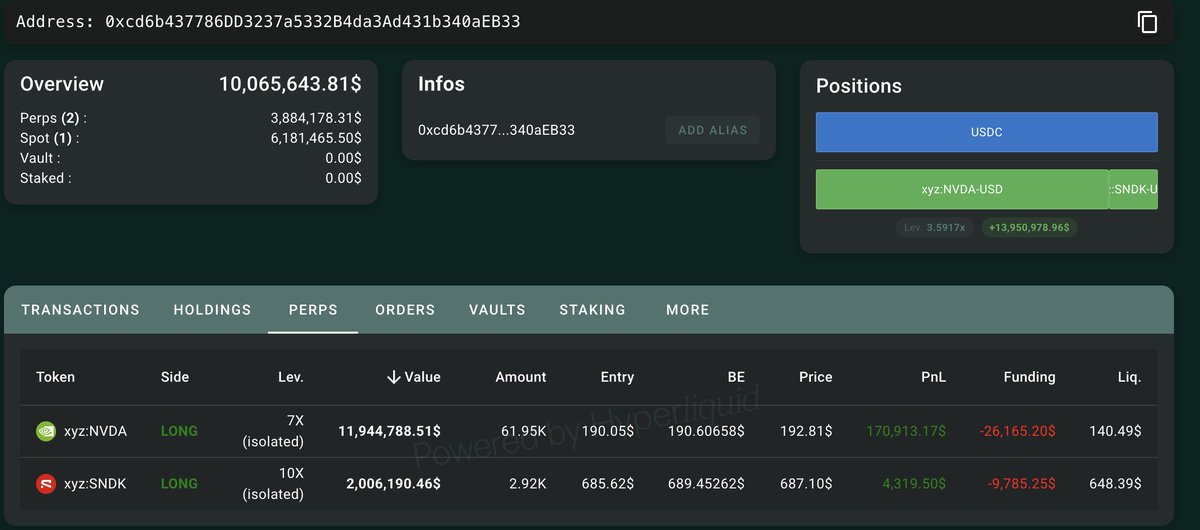This screenshot has width=1200, height=530.
Task: Click the shortened address 0xcd6b4377...340aEB33
Action: coord(496,130)
